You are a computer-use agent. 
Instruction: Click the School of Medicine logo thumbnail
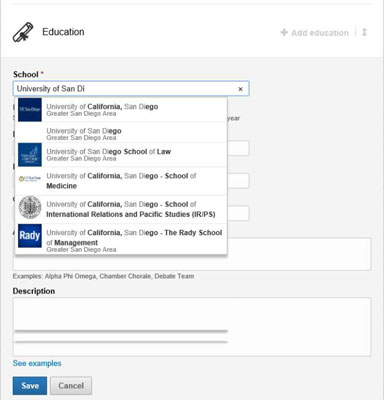coord(30,179)
